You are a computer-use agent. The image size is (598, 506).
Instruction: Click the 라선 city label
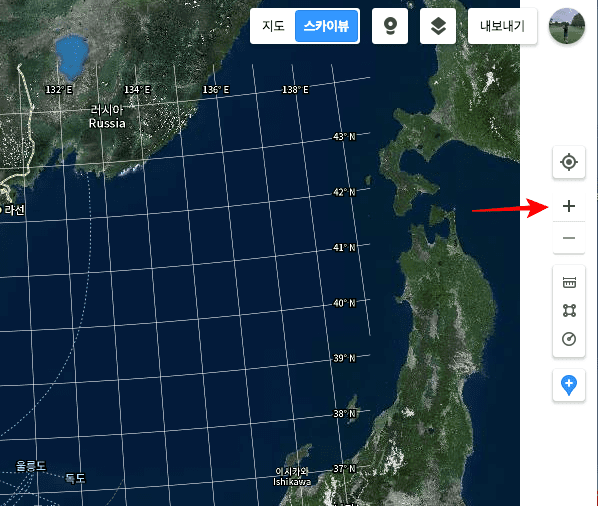pyautogui.click(x=14, y=210)
